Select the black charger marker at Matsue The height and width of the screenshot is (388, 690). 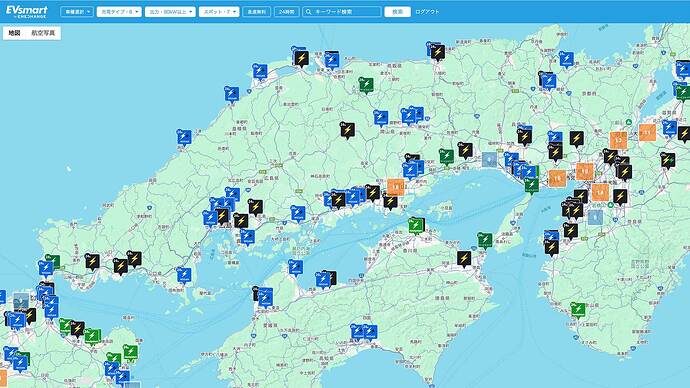[x=301, y=59]
